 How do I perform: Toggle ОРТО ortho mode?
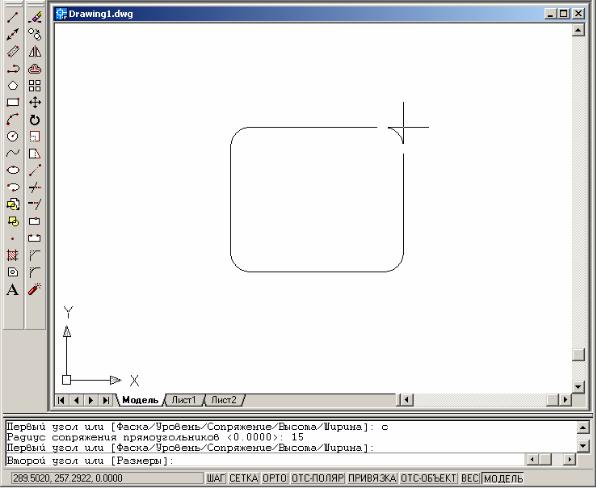click(x=274, y=478)
